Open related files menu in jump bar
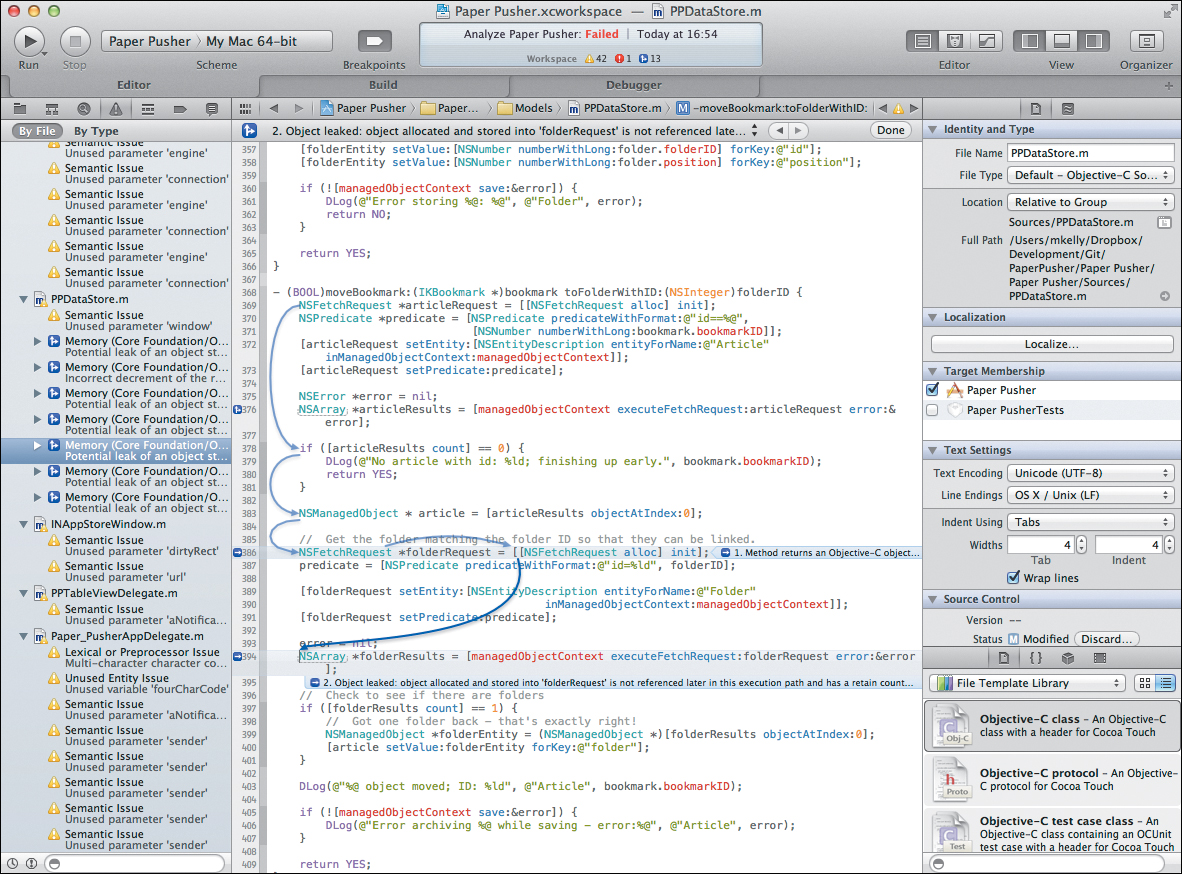This screenshot has height=874, width=1182. (x=246, y=109)
